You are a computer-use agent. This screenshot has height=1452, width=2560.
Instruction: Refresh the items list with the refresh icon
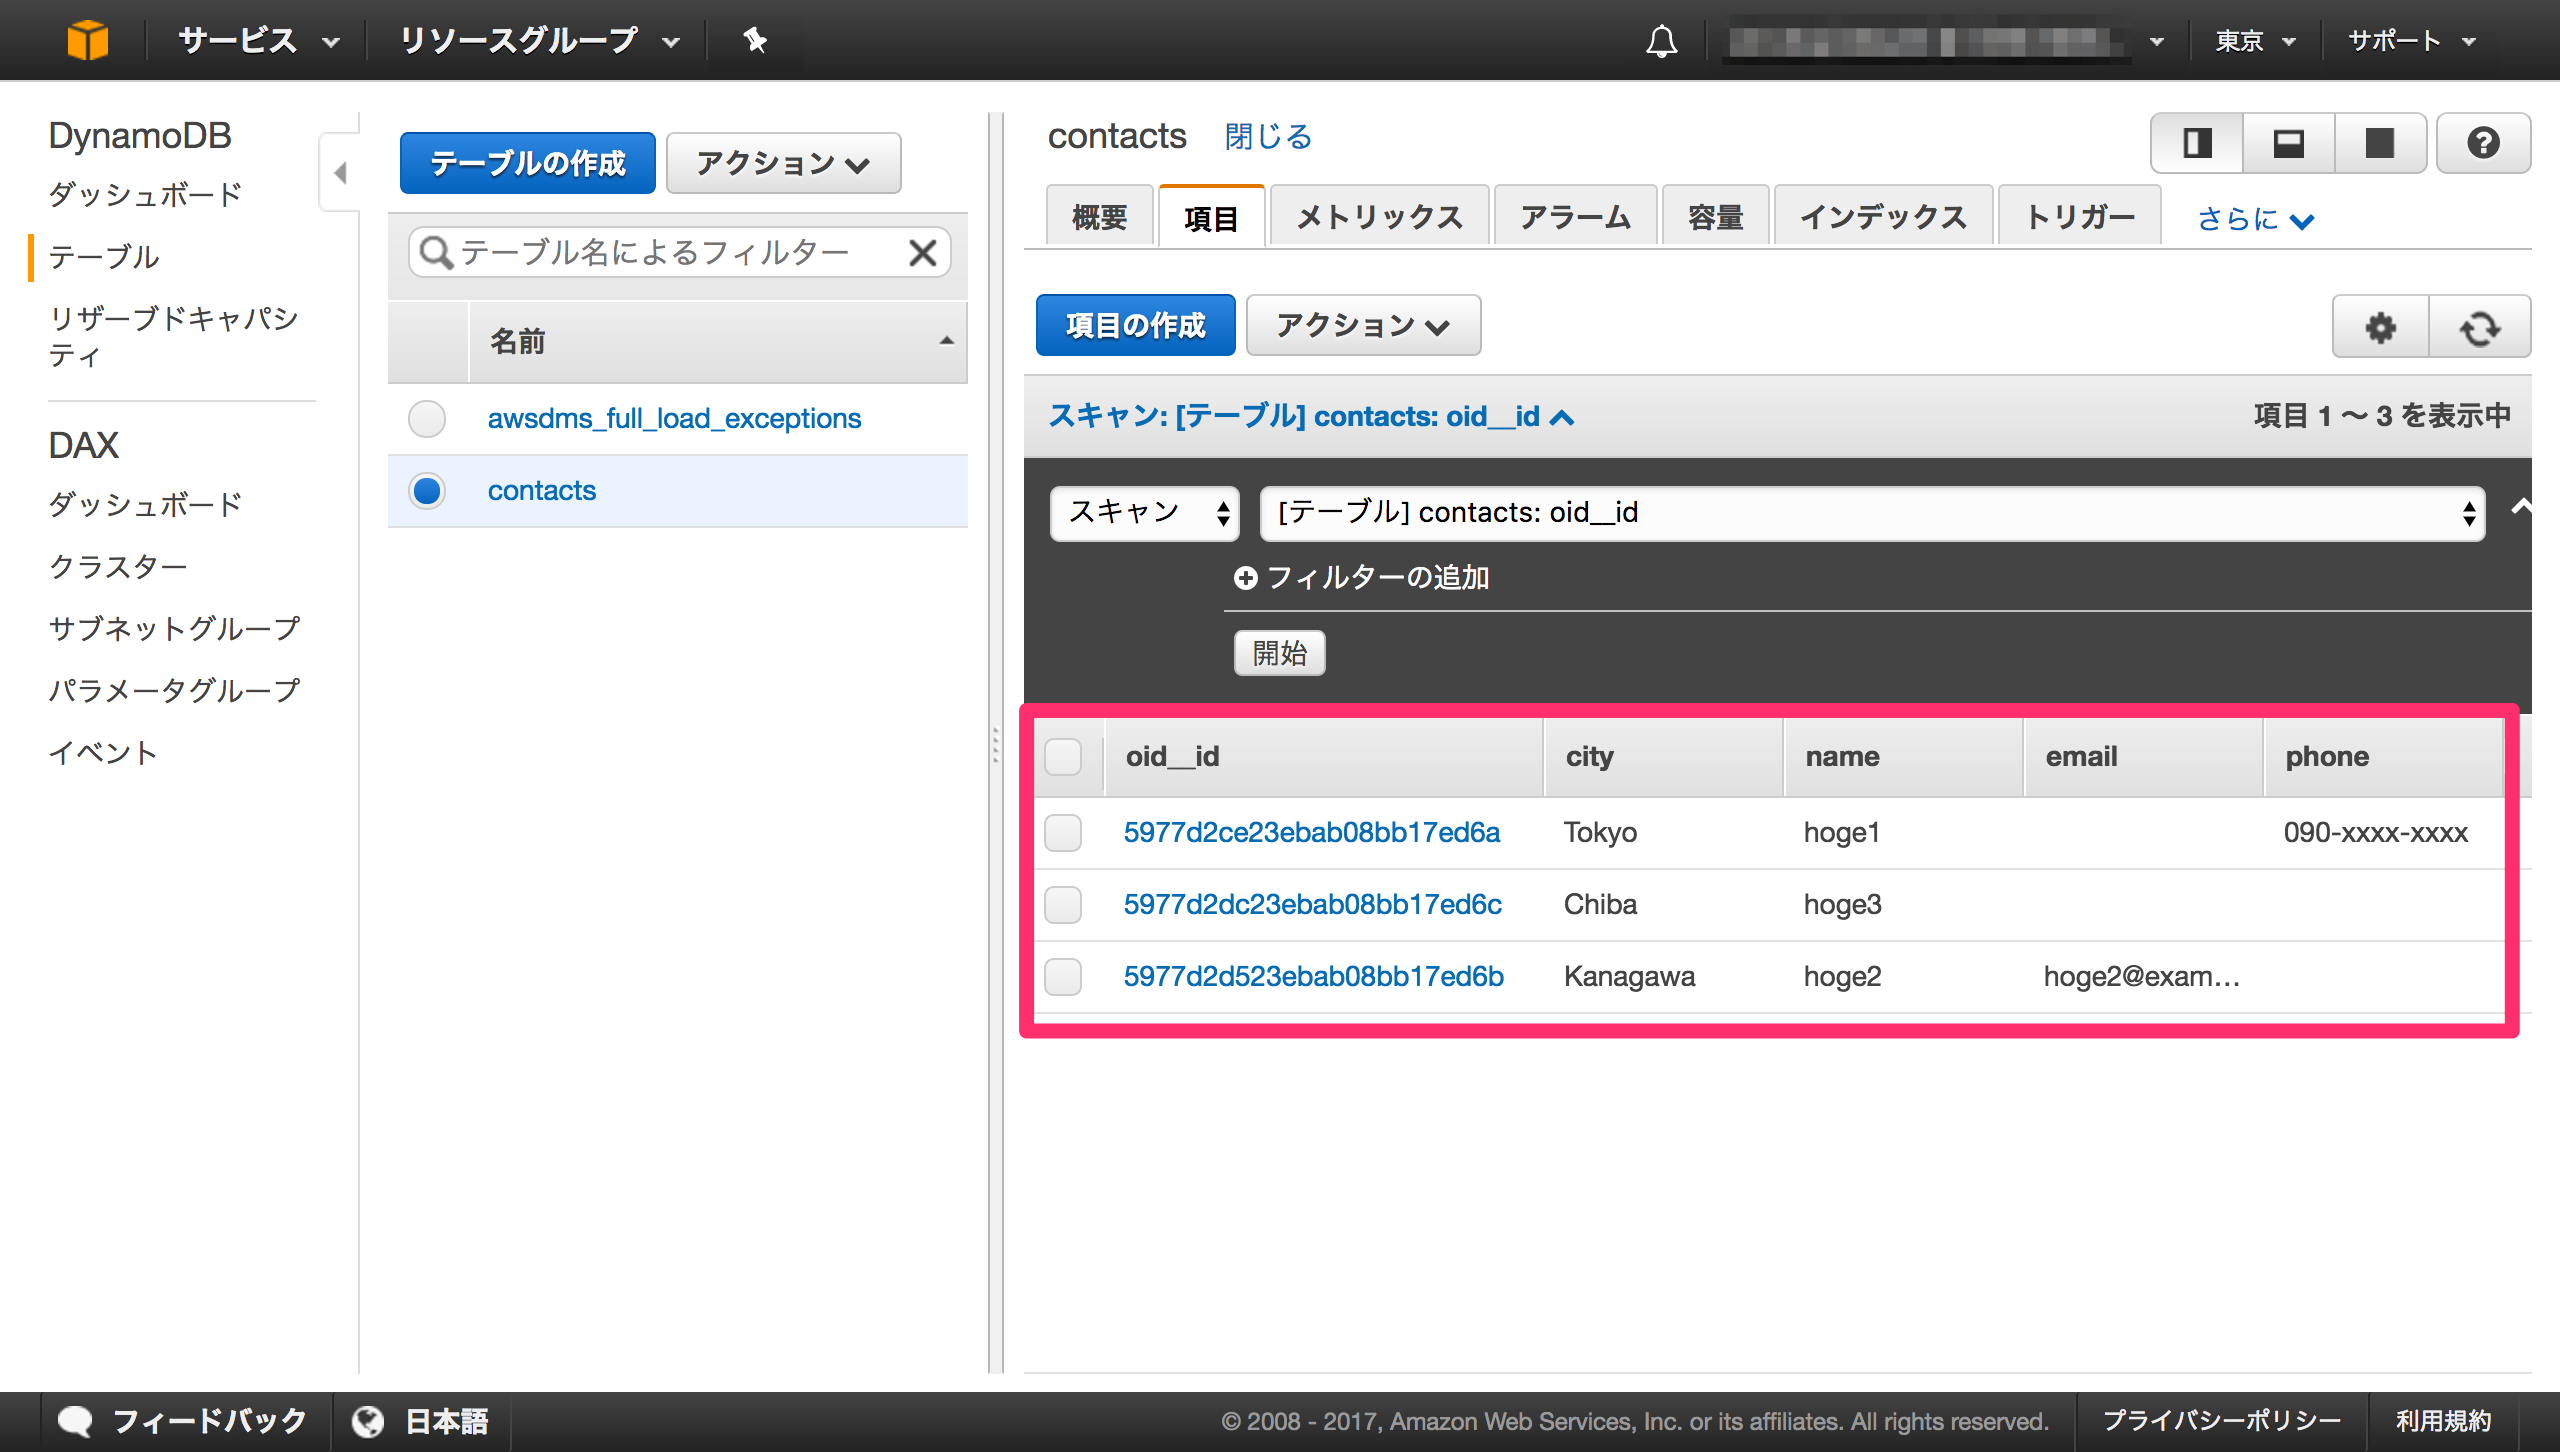(2481, 327)
